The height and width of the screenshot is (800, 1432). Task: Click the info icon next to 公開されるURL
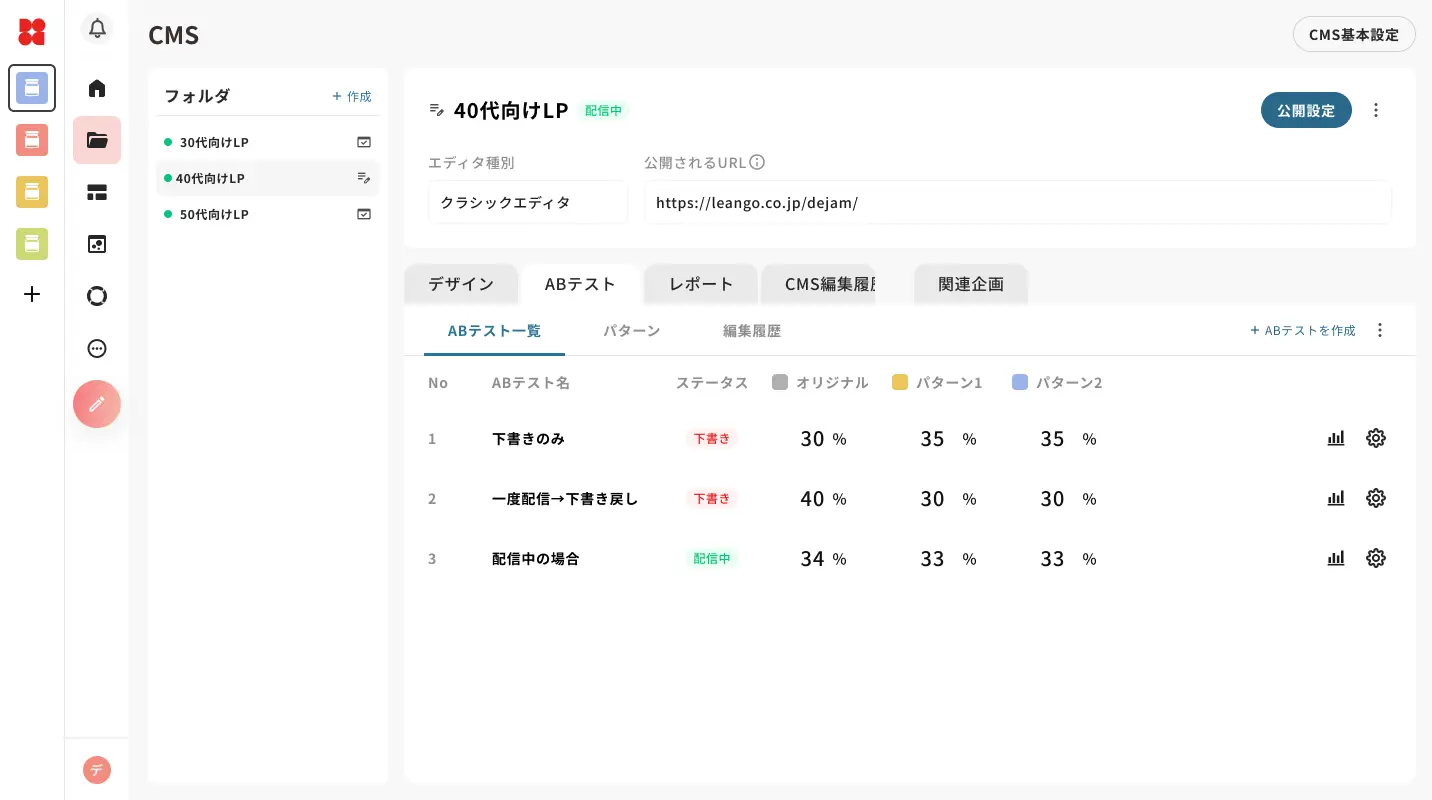coord(757,162)
